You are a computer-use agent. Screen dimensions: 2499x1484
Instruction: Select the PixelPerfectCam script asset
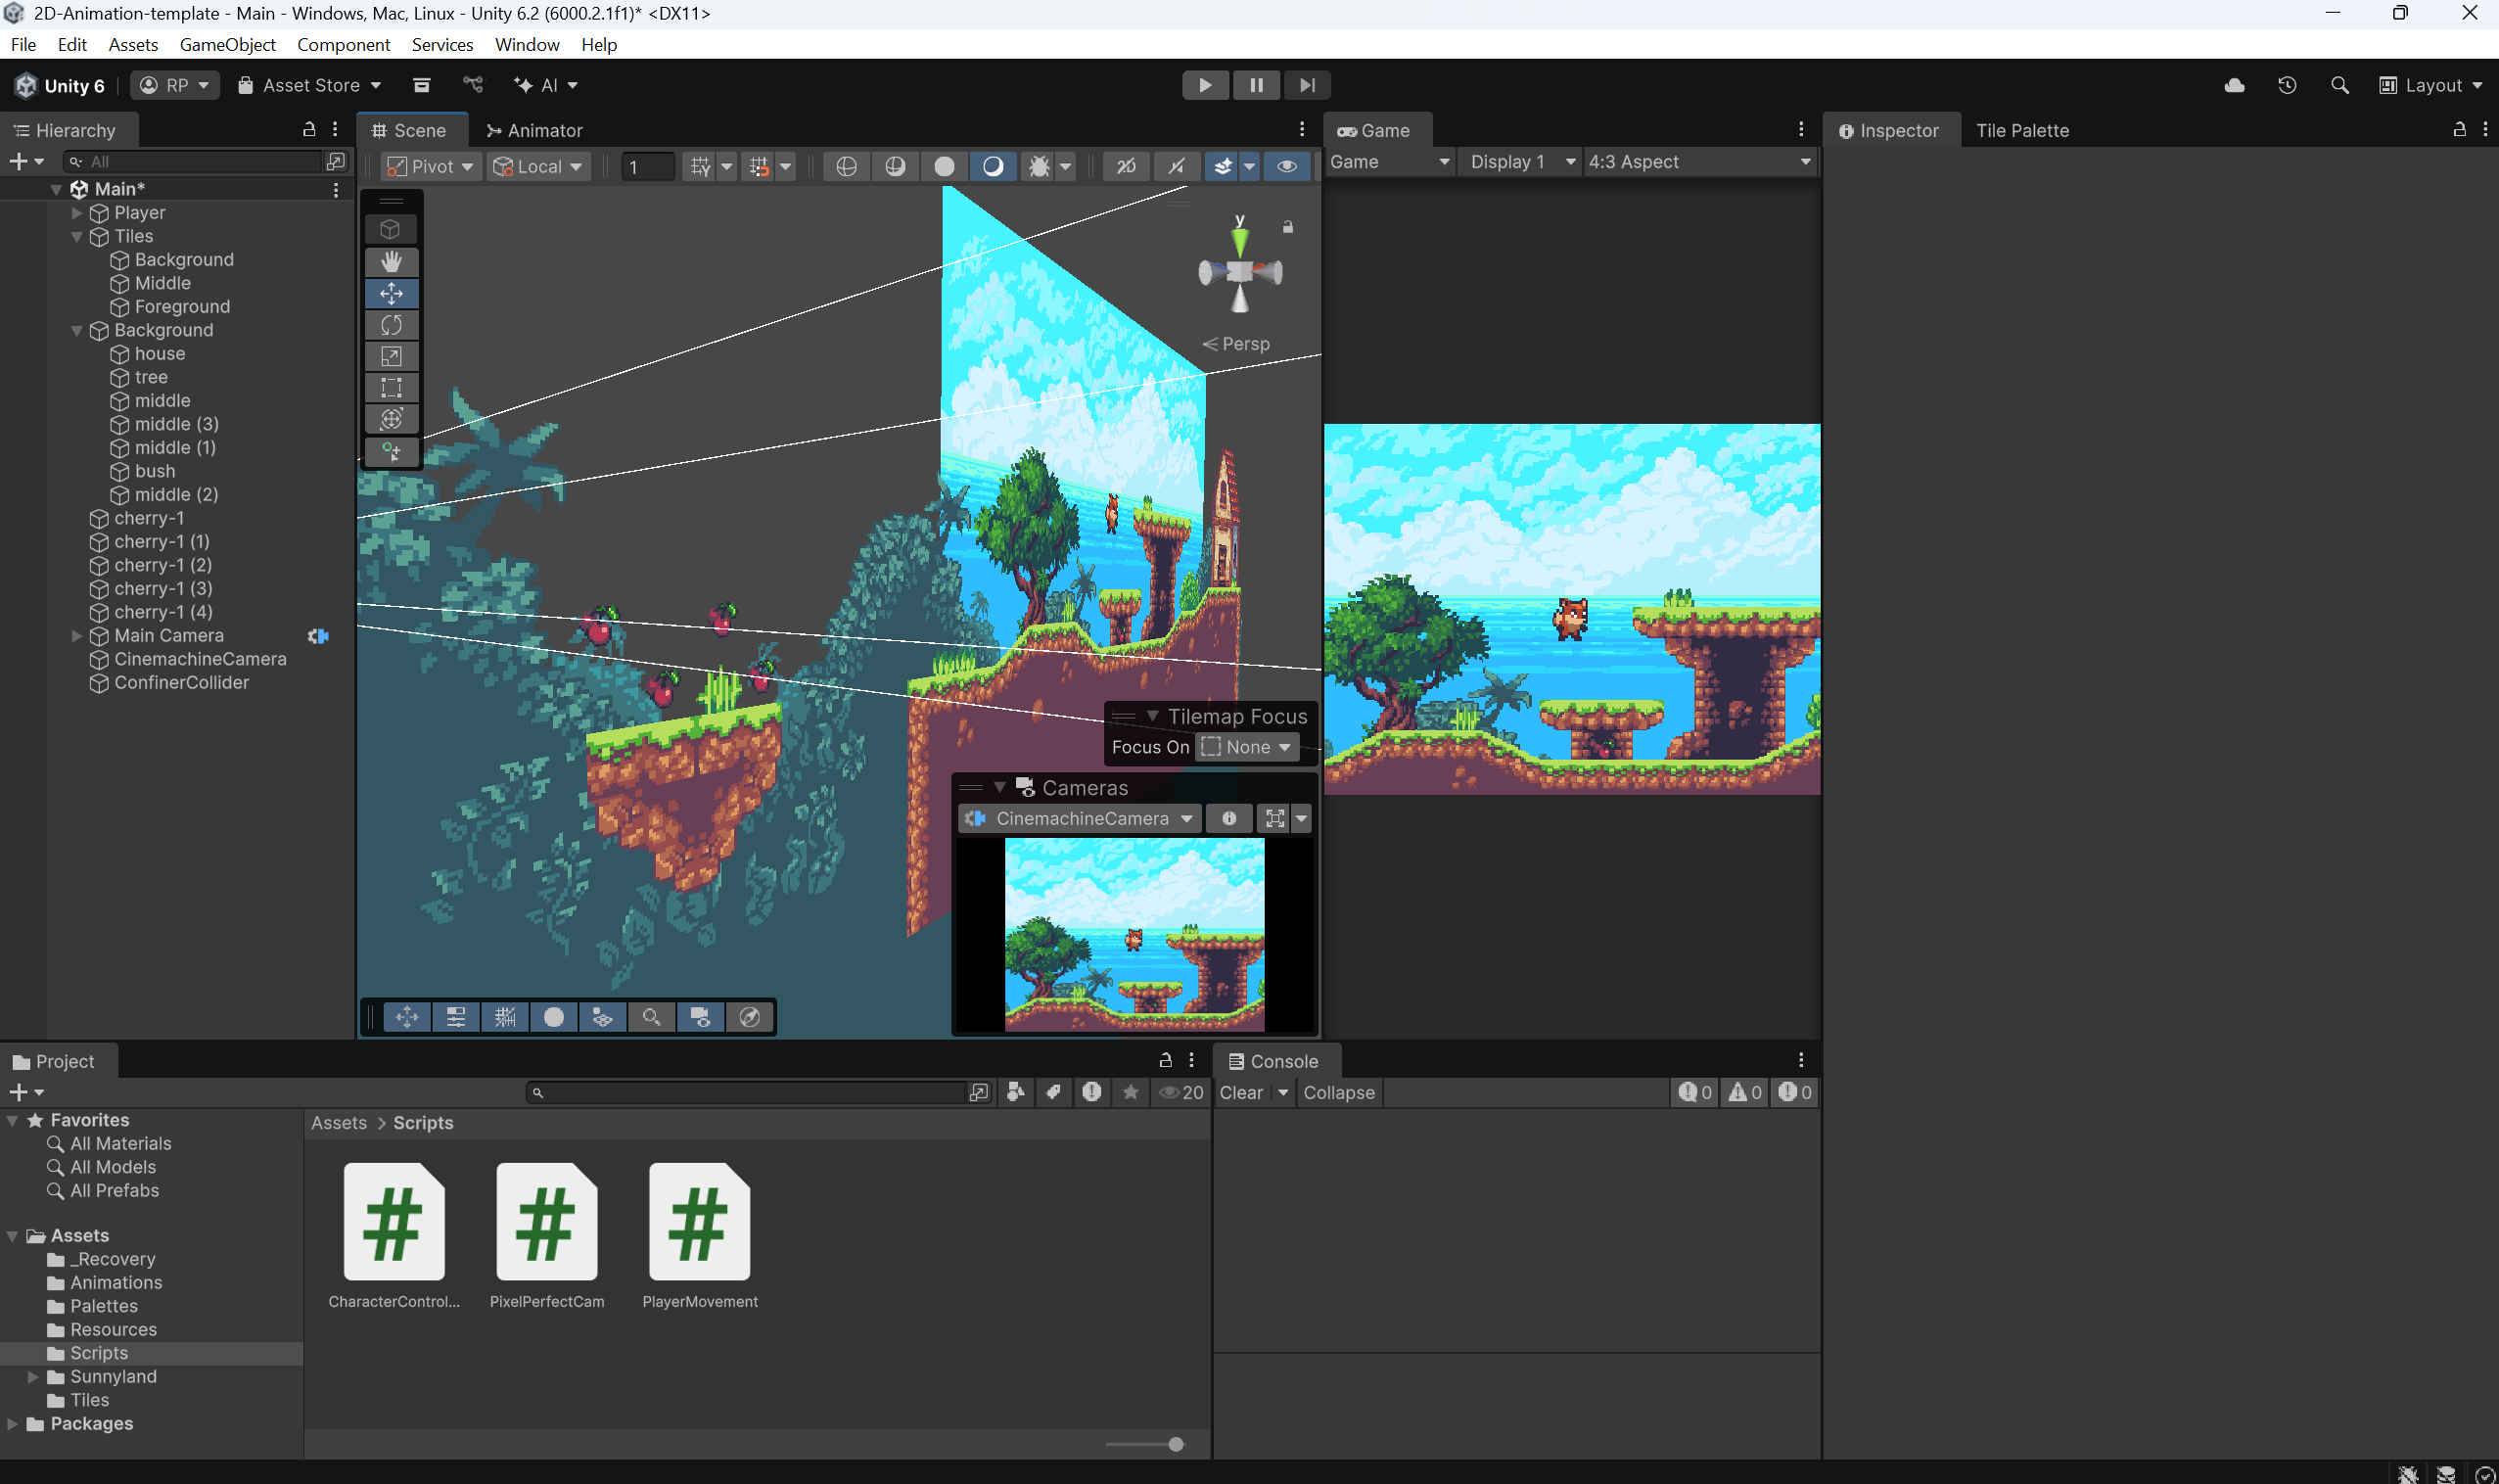(x=547, y=1236)
